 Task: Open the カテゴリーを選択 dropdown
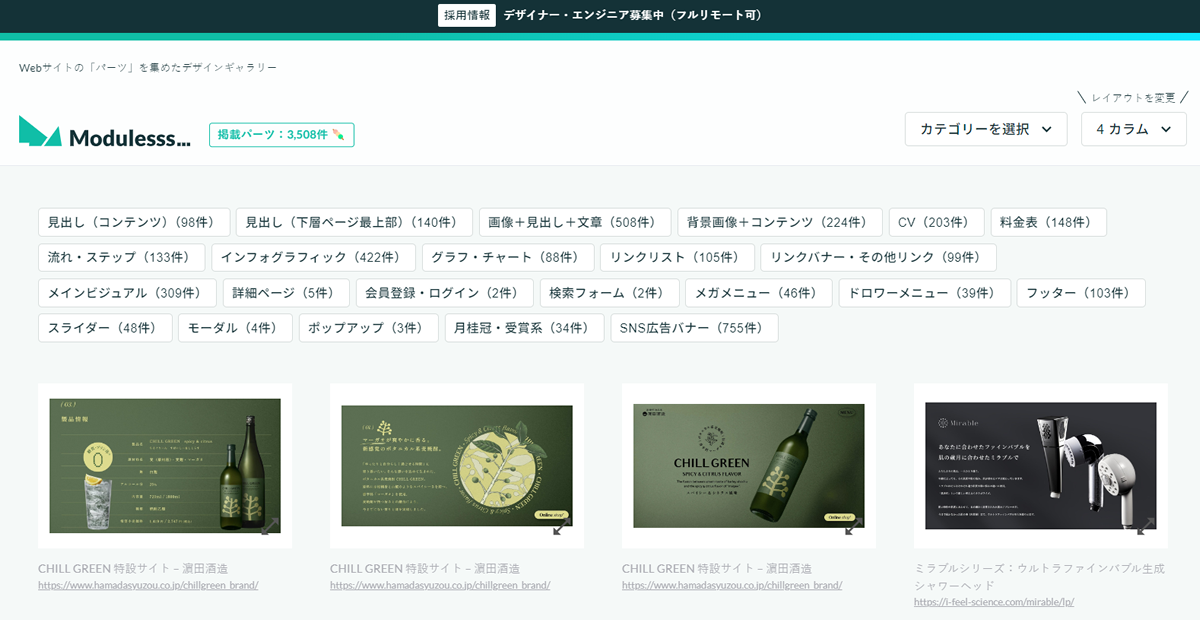click(x=986, y=129)
